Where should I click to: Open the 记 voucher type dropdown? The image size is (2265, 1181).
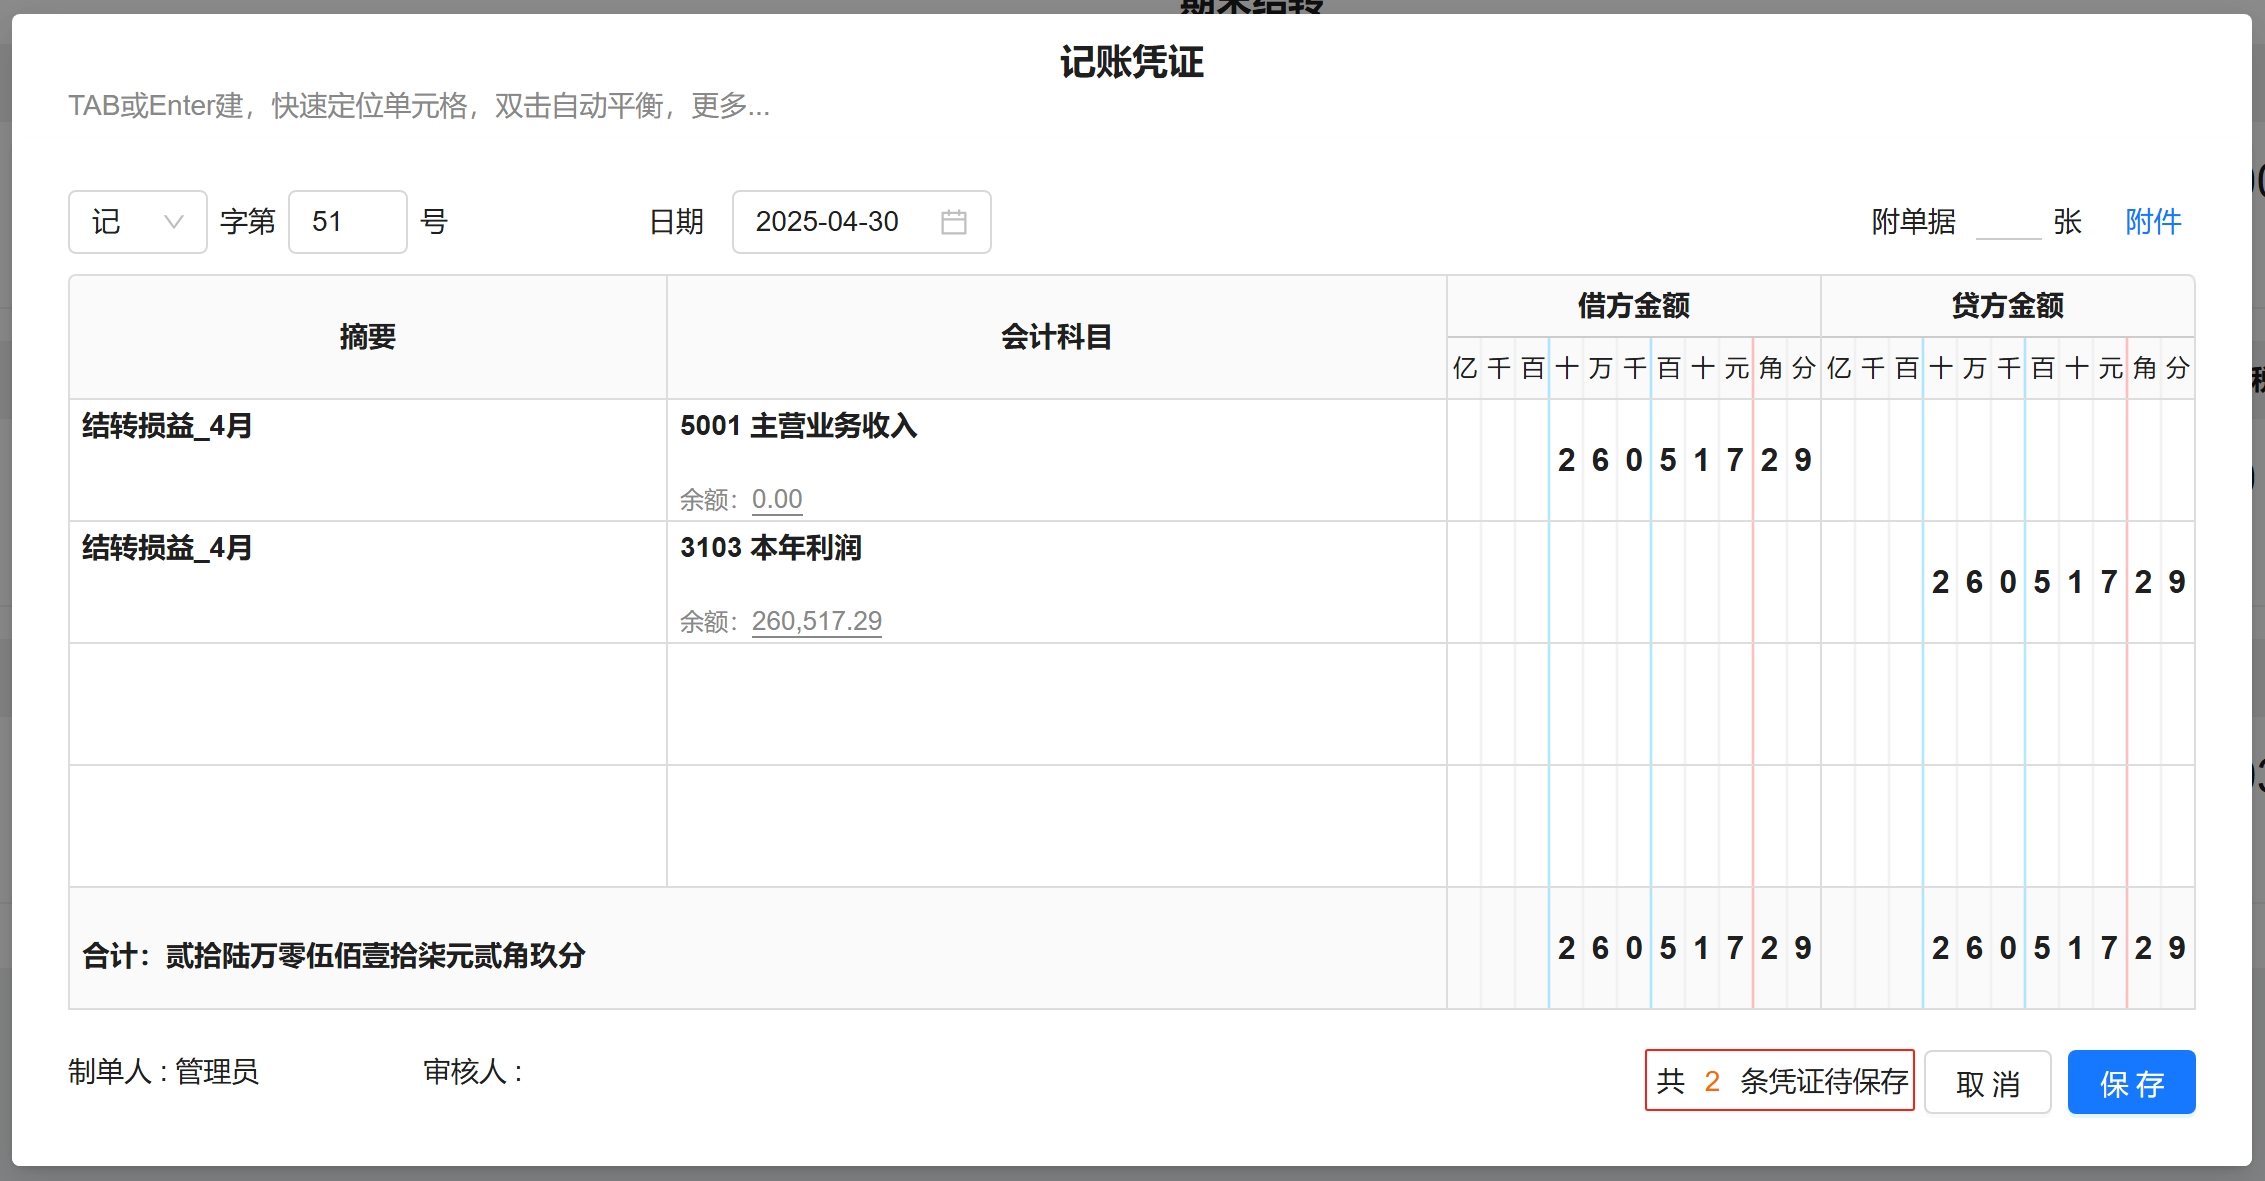click(137, 222)
